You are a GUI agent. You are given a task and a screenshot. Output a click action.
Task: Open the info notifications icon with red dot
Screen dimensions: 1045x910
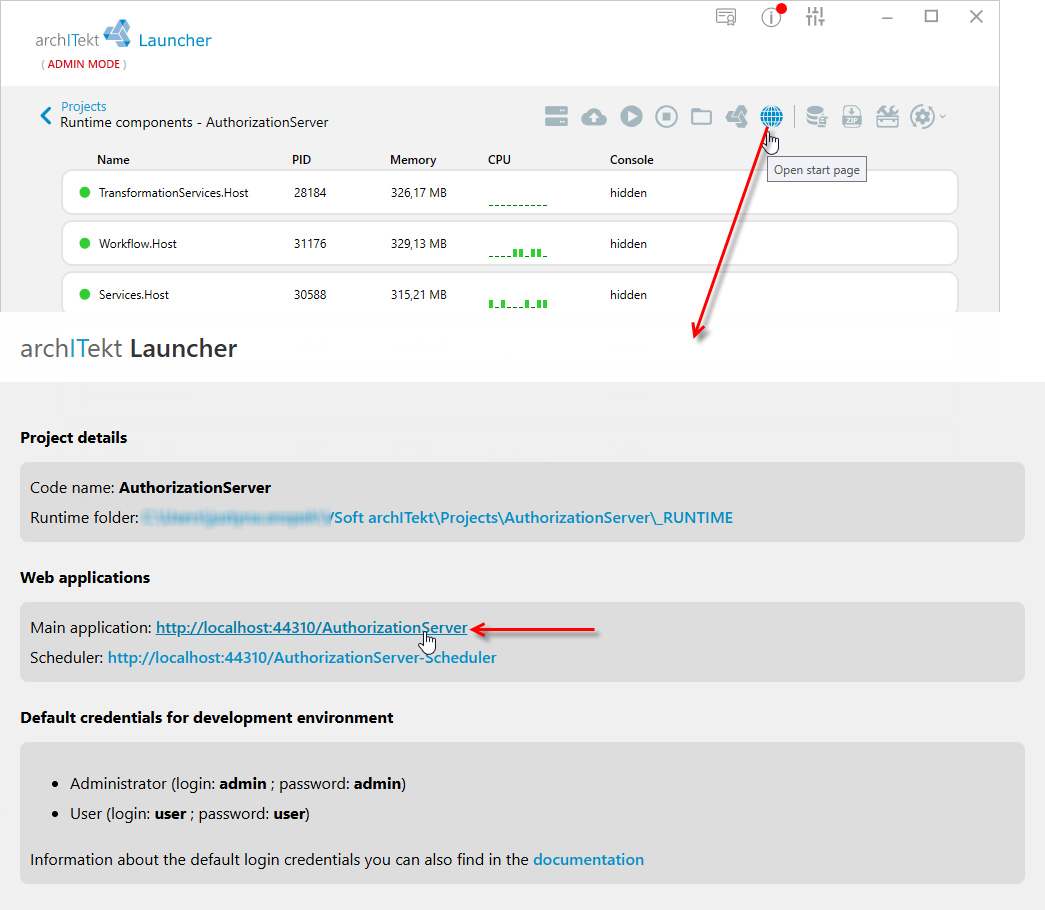click(x=772, y=16)
